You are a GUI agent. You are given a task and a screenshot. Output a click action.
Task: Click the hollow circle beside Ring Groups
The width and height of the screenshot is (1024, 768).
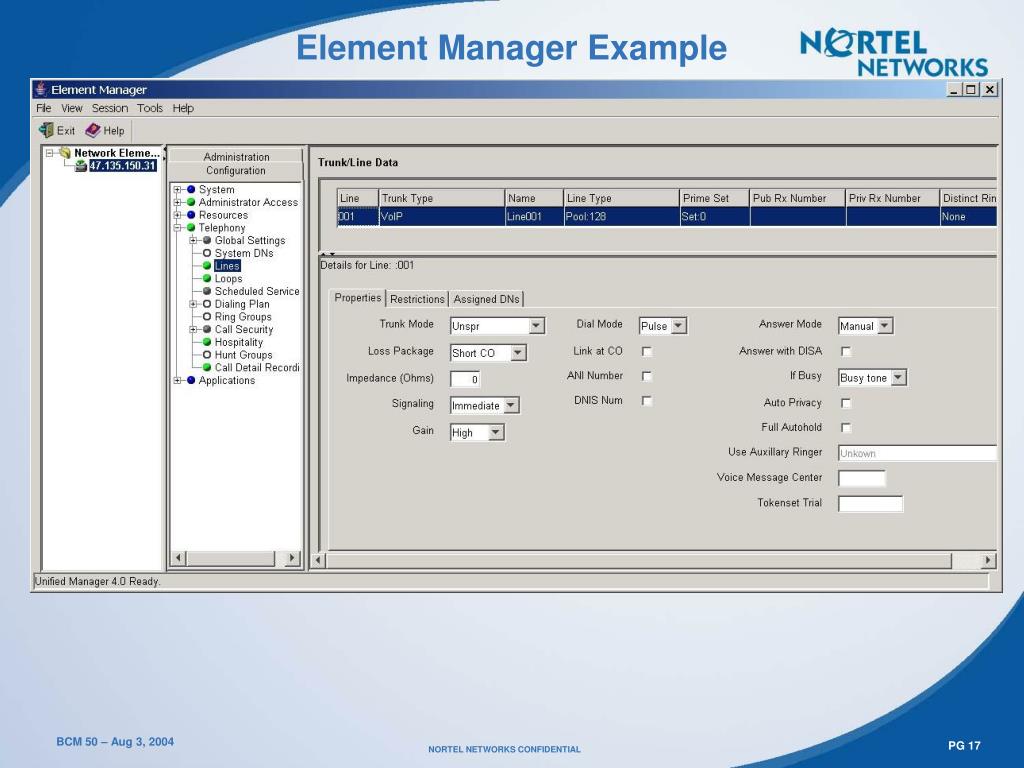tap(207, 317)
